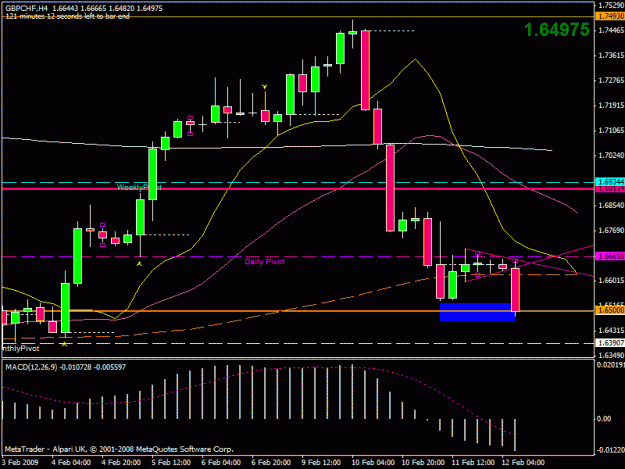This screenshot has width=625, height=469.
Task: Select the tall red candle at the chart peak
Action: tap(365, 70)
